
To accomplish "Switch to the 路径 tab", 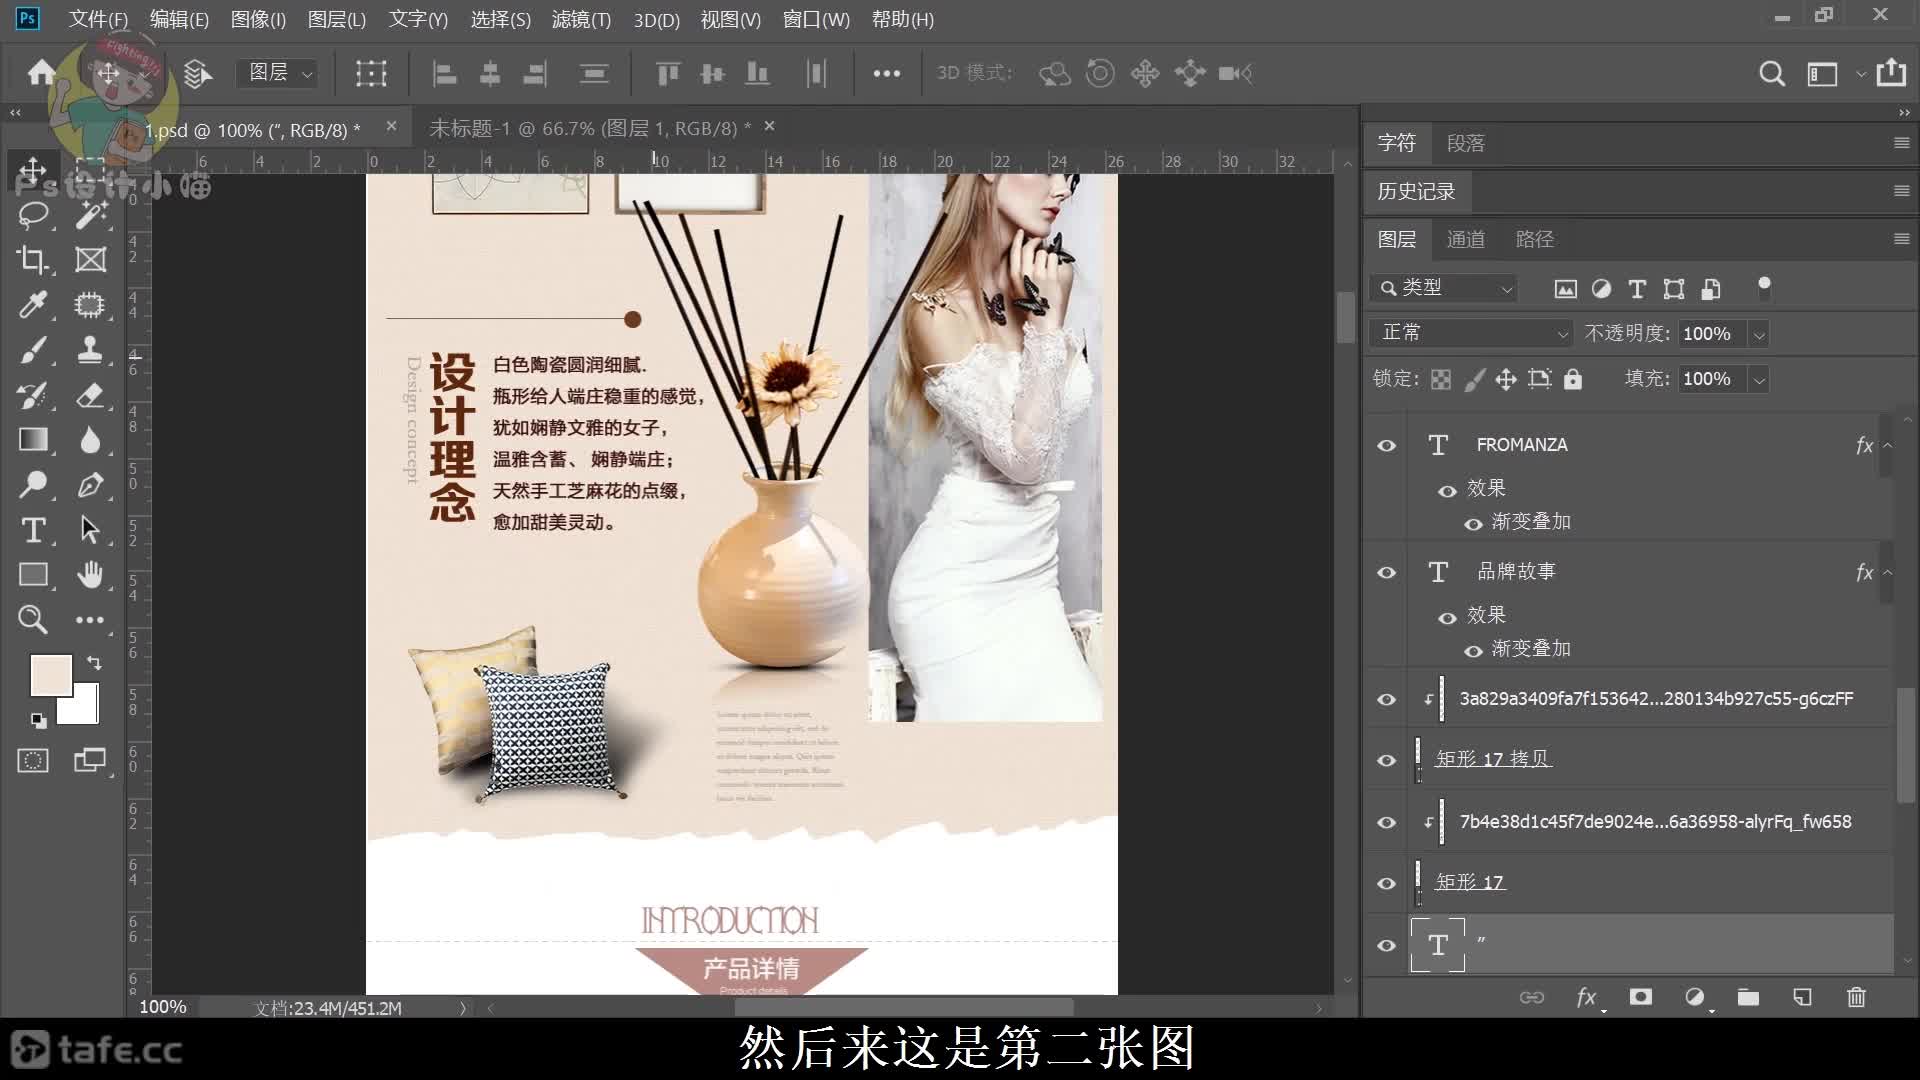I will coord(1535,239).
